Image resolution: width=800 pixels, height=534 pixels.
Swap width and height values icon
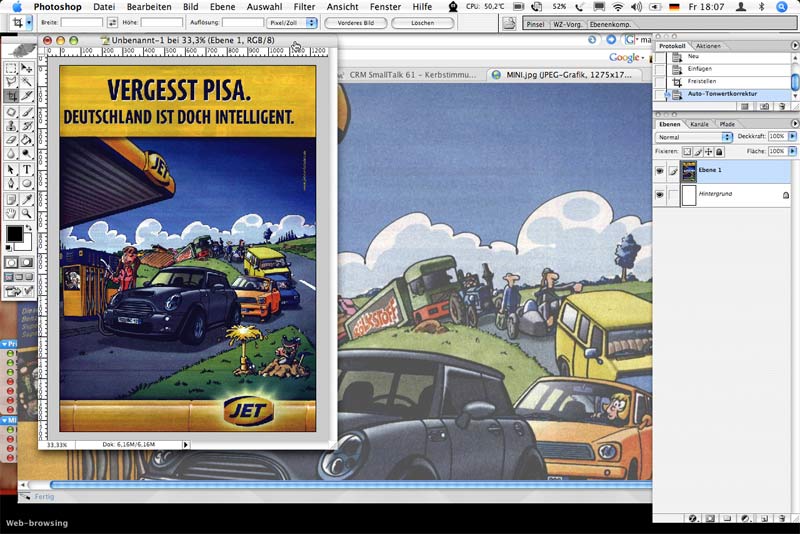point(112,22)
